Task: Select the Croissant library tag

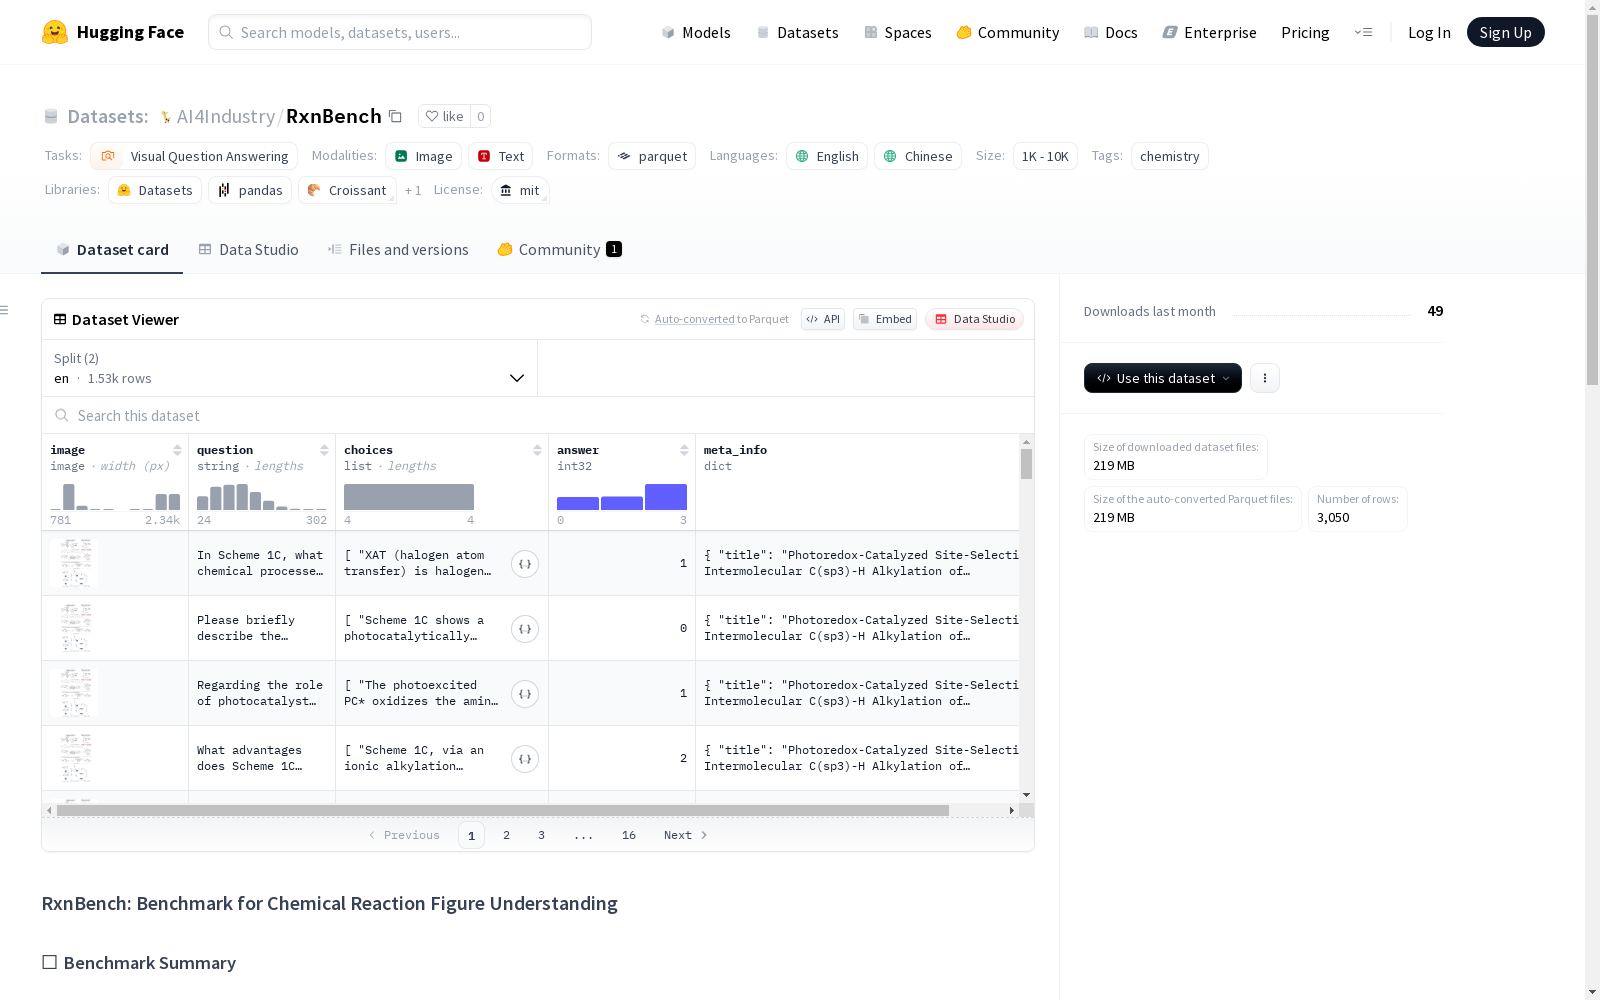Action: [347, 190]
